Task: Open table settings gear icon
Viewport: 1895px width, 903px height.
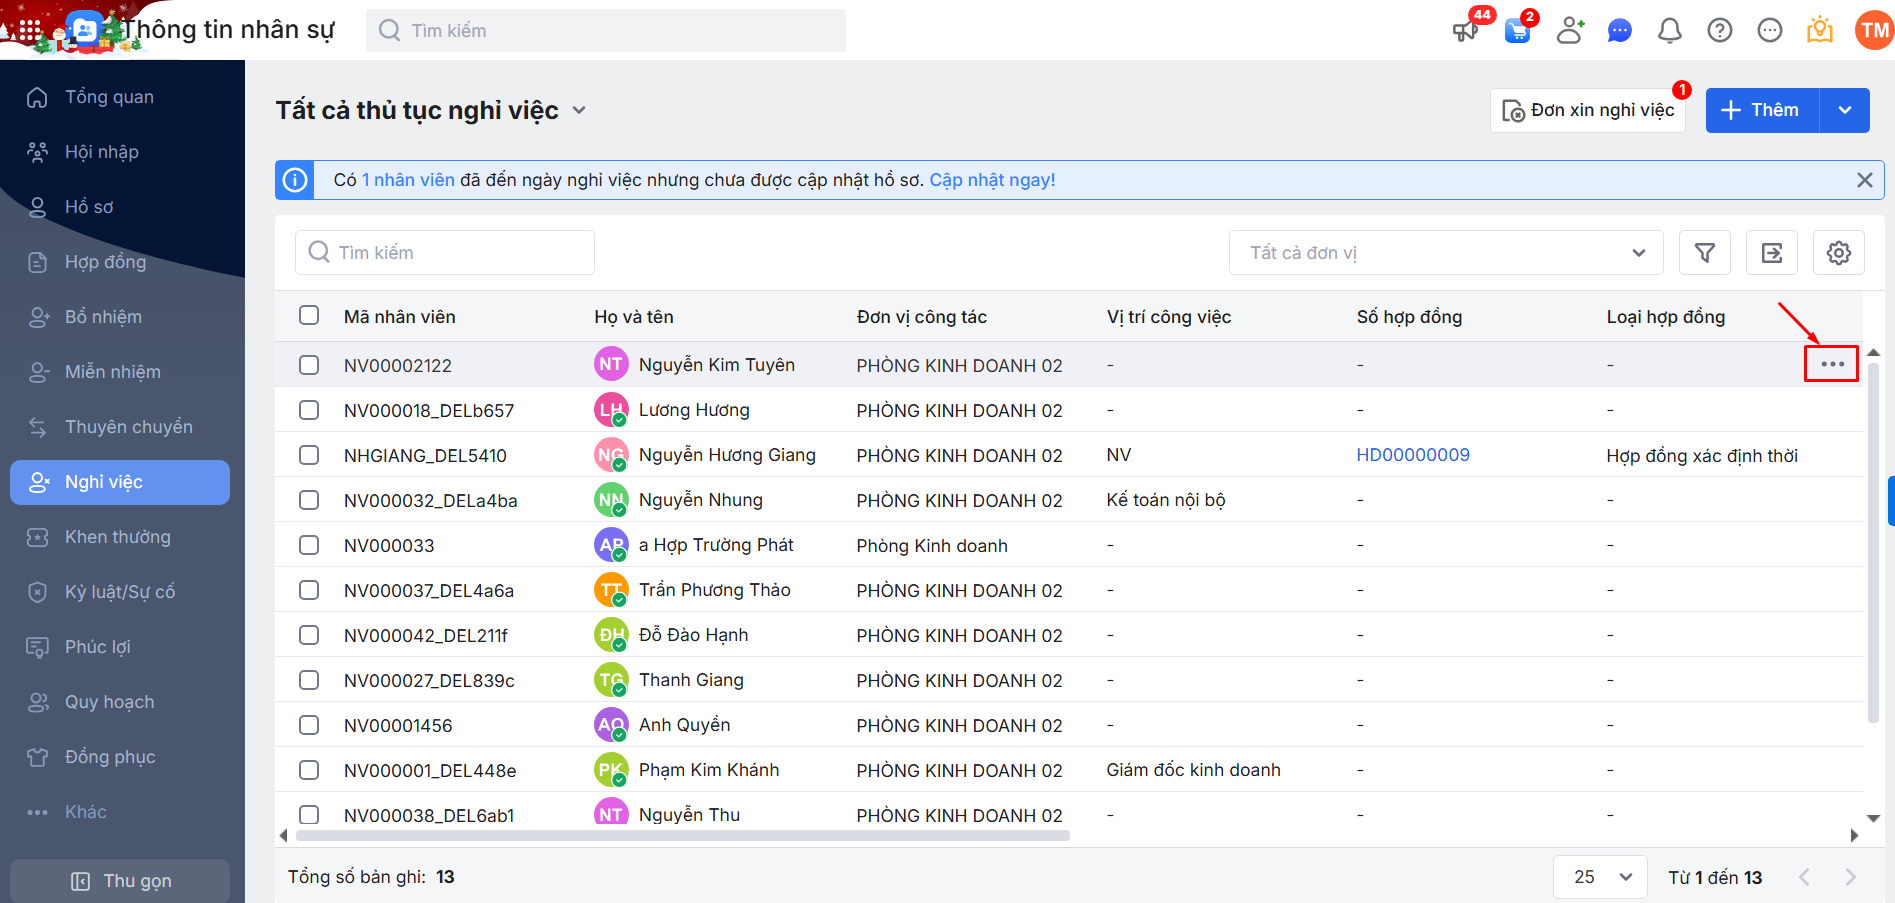Action: (1838, 253)
